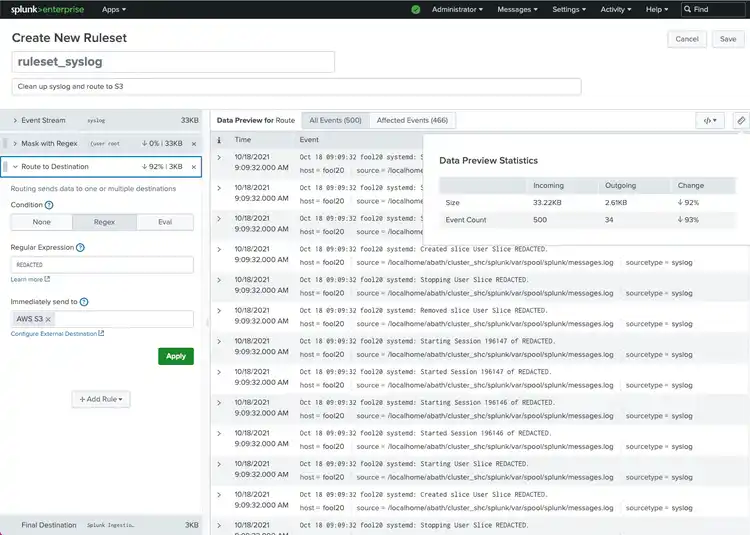Open Configure External Destination link
This screenshot has width=750, height=535.
coord(56,333)
